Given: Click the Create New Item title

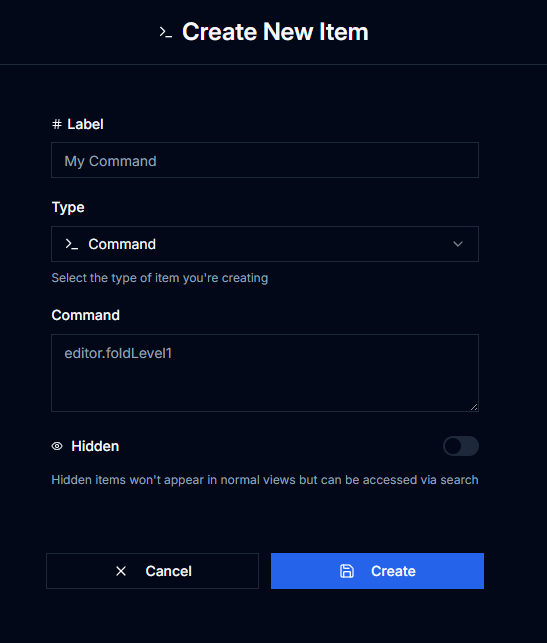Looking at the screenshot, I should (275, 32).
